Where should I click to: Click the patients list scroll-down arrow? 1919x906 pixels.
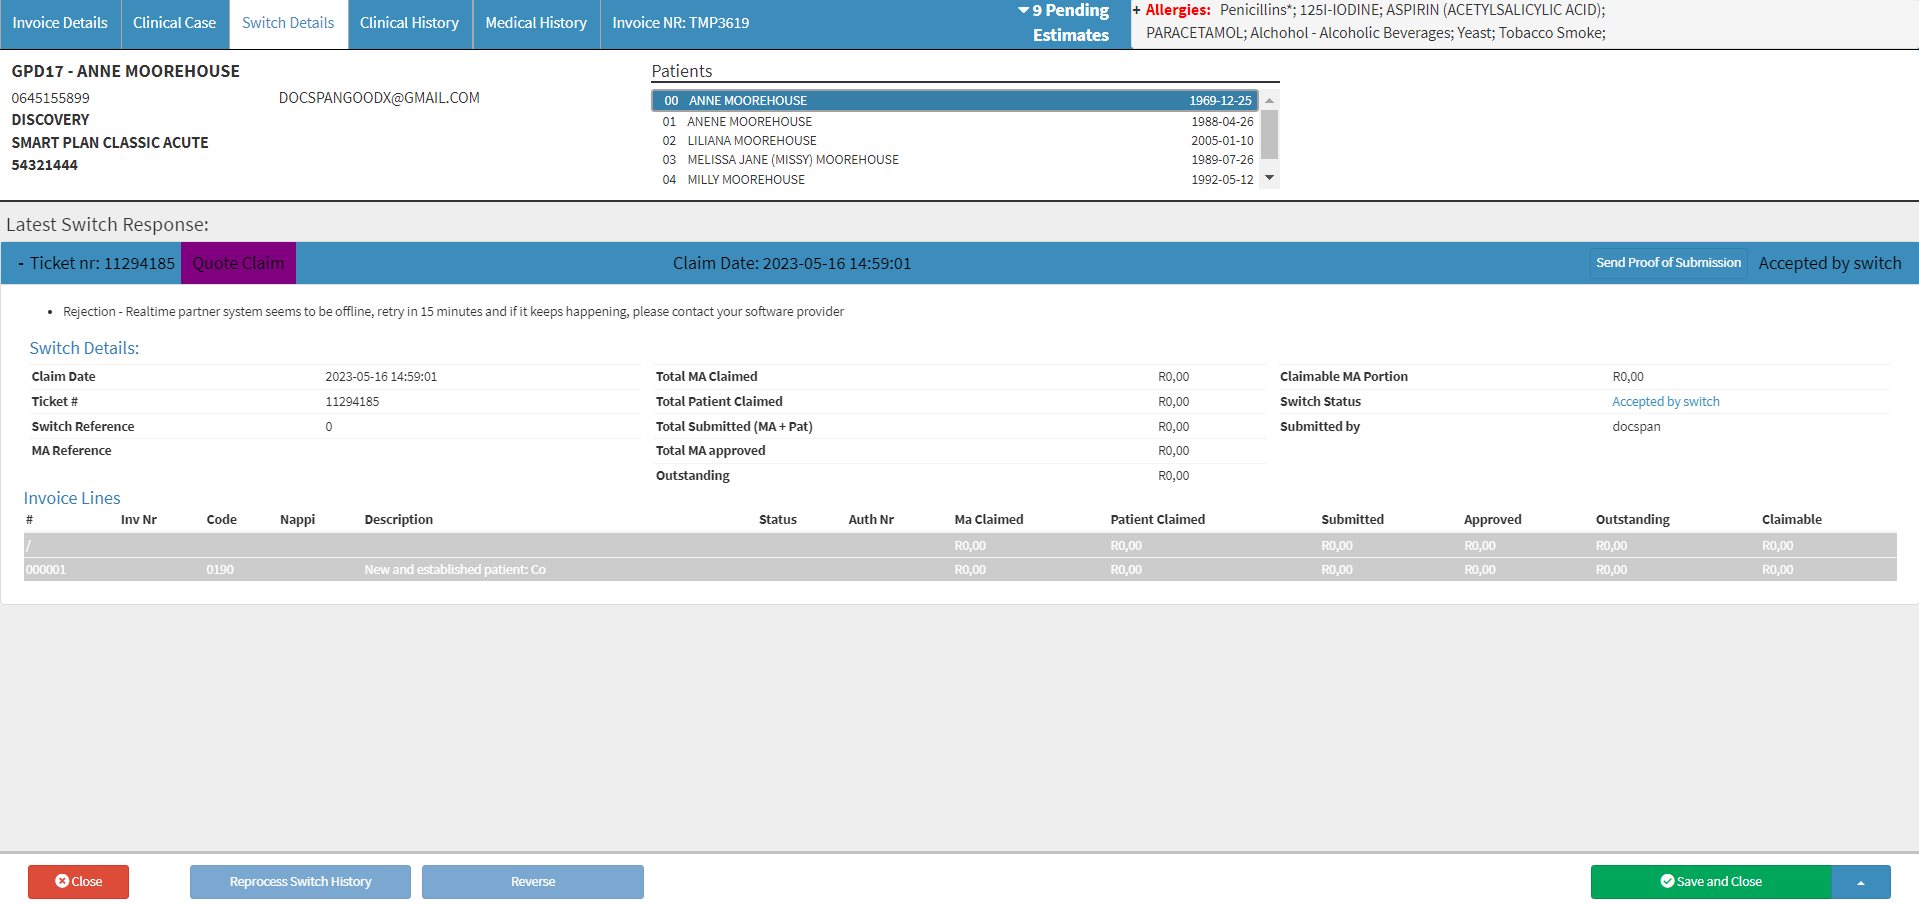1269,178
